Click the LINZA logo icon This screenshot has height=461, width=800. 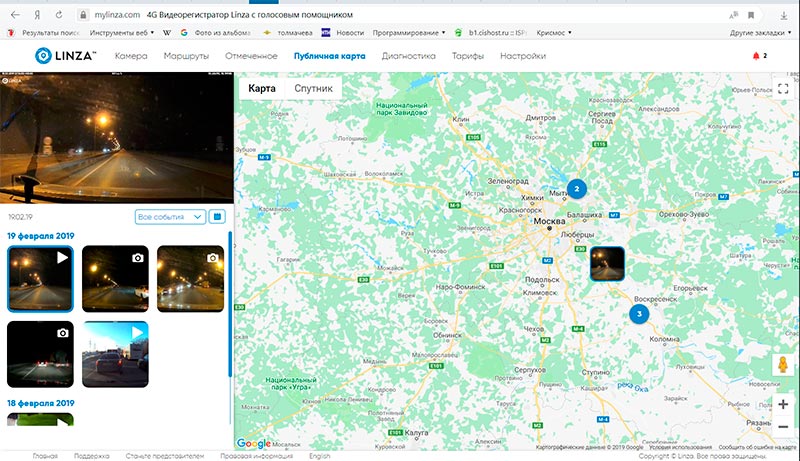click(x=43, y=57)
